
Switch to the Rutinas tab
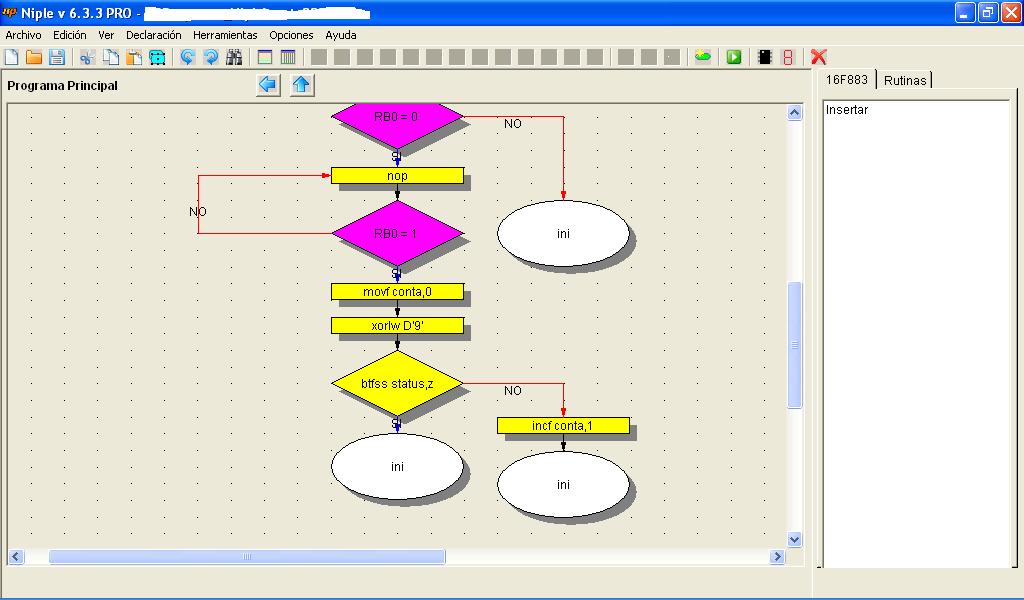905,80
